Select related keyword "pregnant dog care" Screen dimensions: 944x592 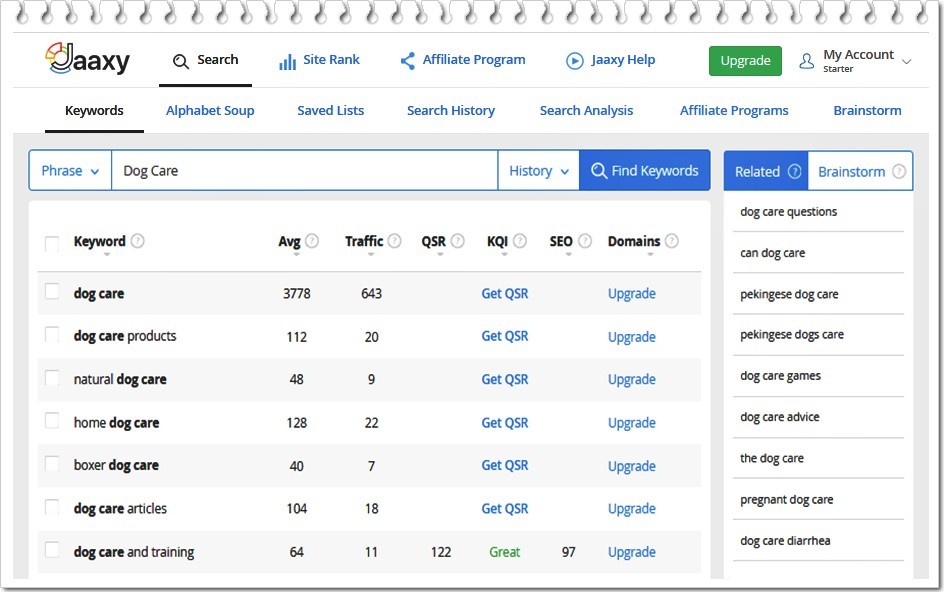[786, 499]
